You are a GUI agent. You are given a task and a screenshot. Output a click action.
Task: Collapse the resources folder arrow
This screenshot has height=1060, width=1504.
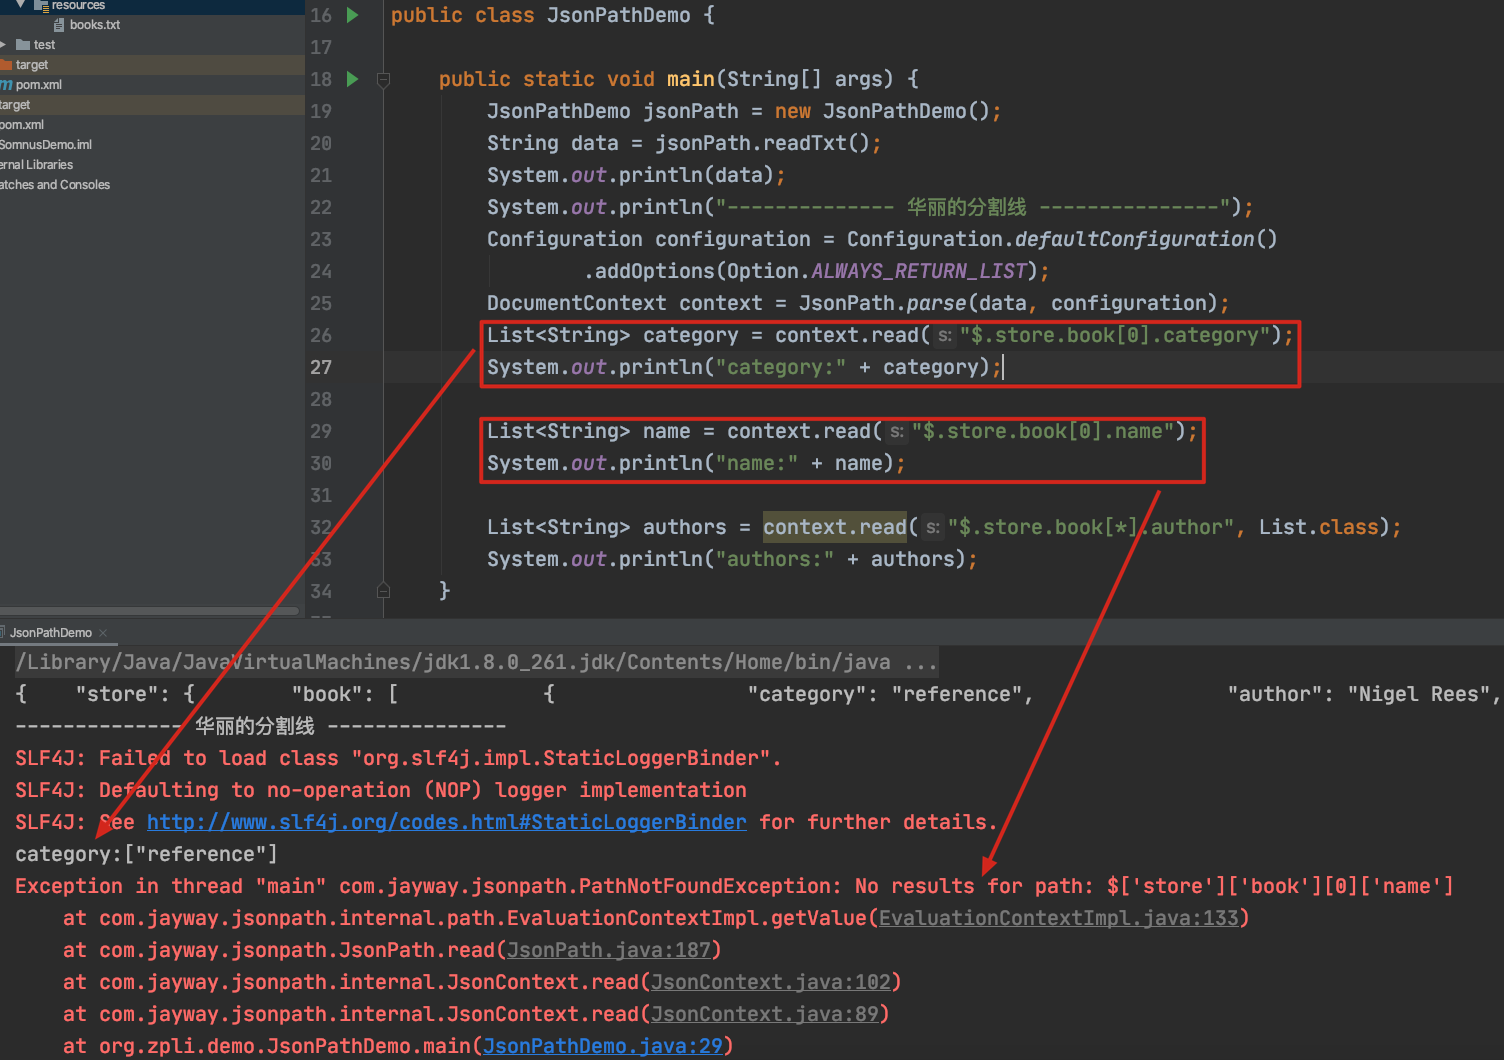pyautogui.click(x=20, y=5)
